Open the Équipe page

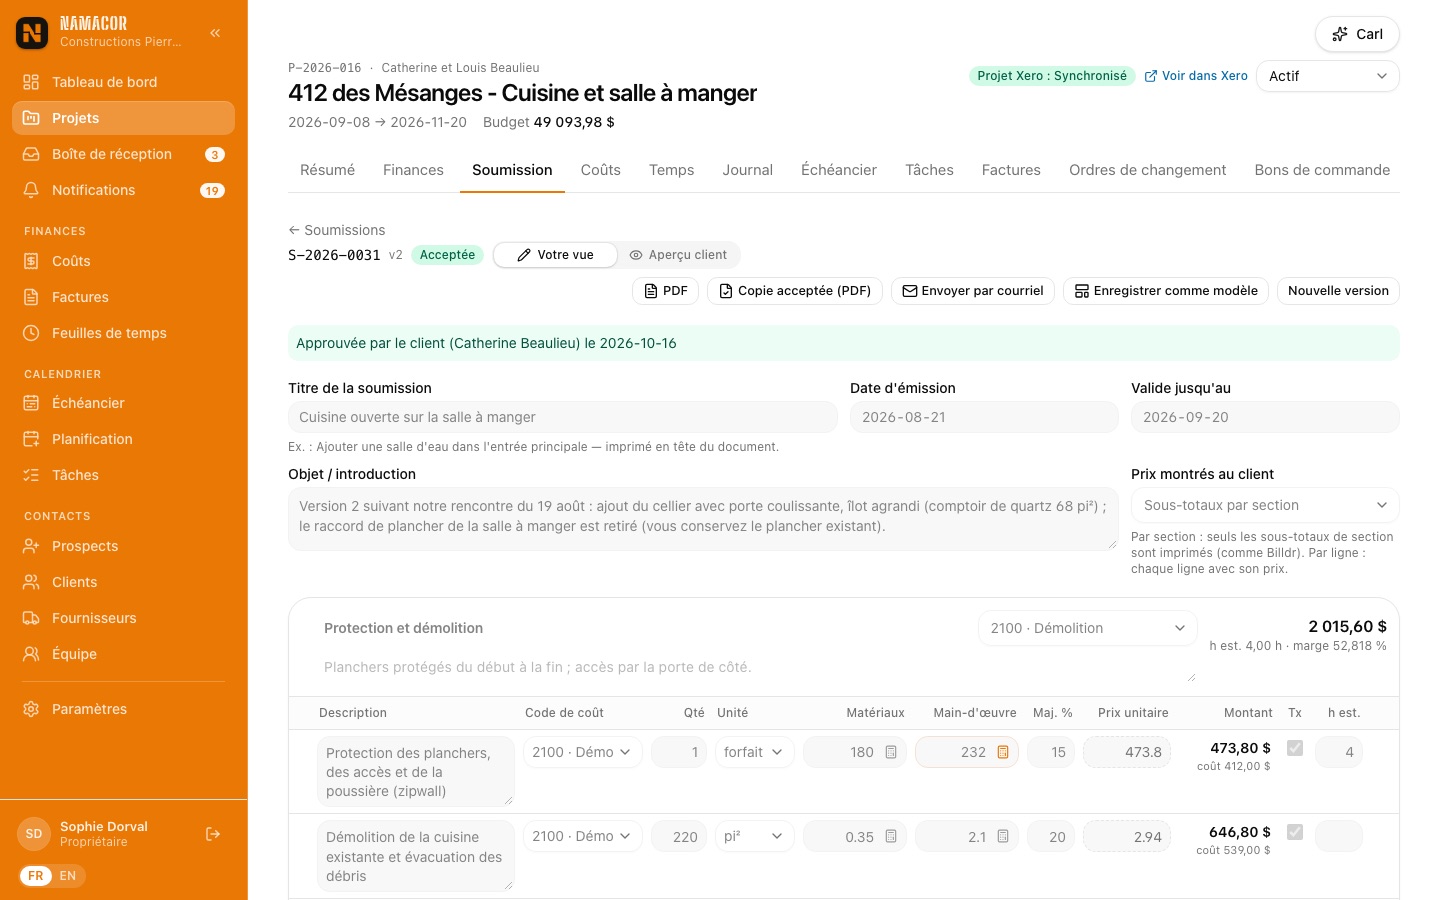pyautogui.click(x=123, y=654)
